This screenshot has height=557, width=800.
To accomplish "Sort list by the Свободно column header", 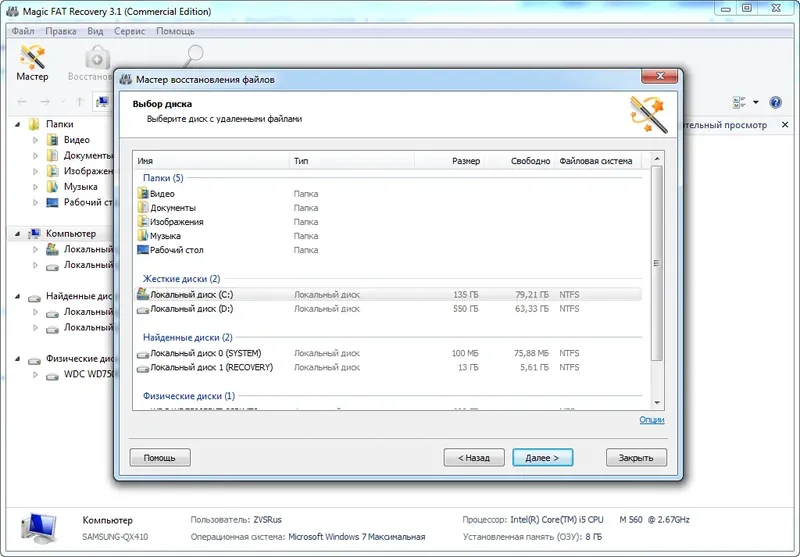I will (x=519, y=161).
